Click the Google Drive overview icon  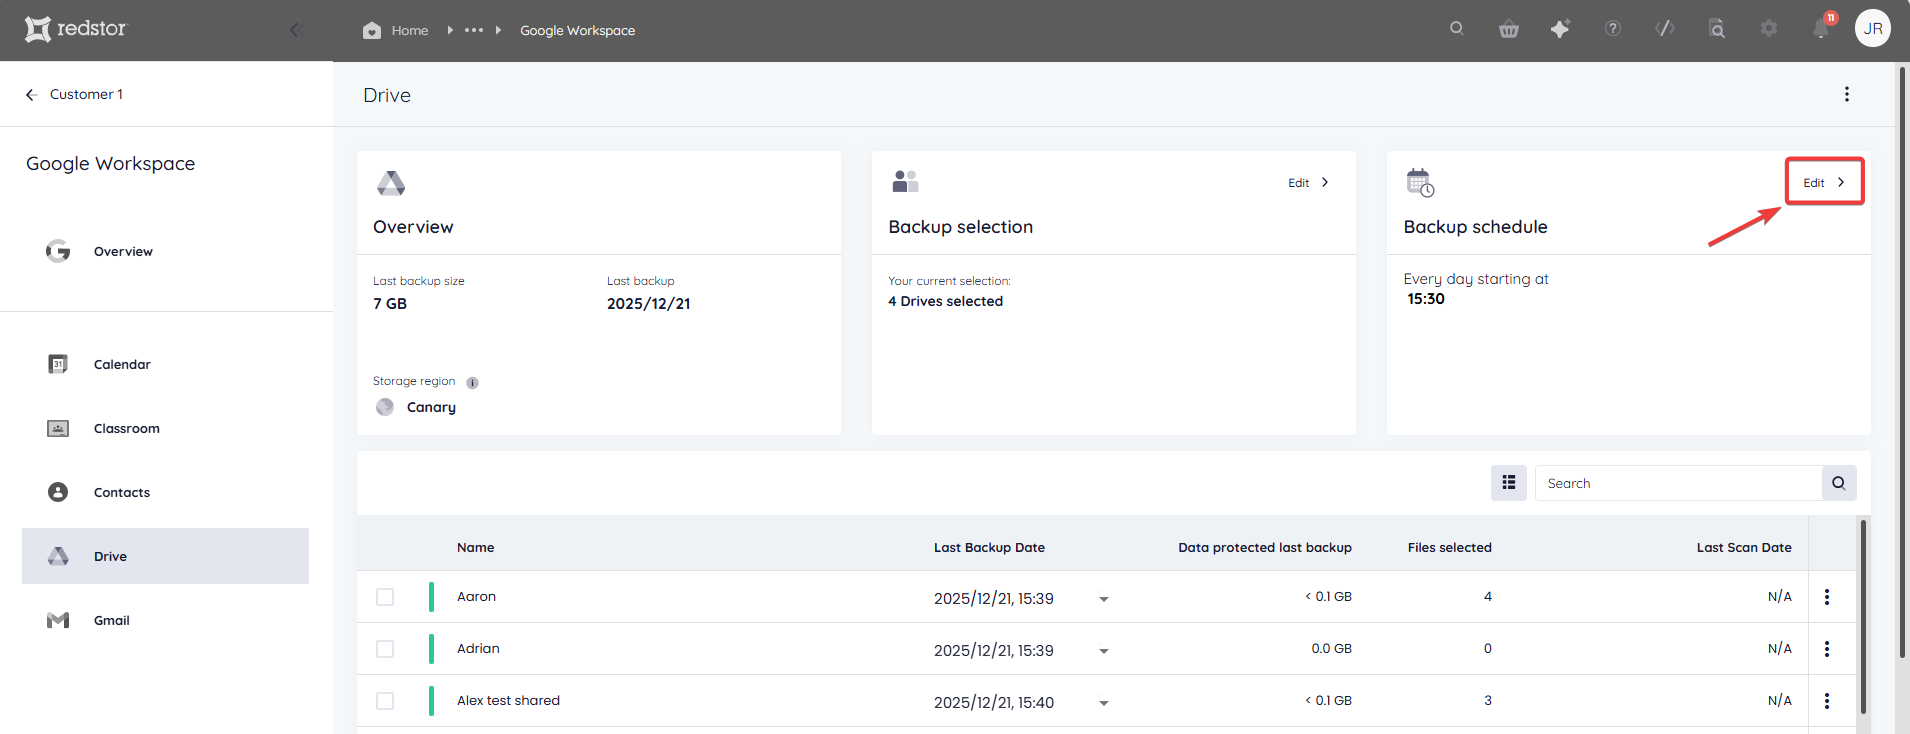[x=391, y=183]
